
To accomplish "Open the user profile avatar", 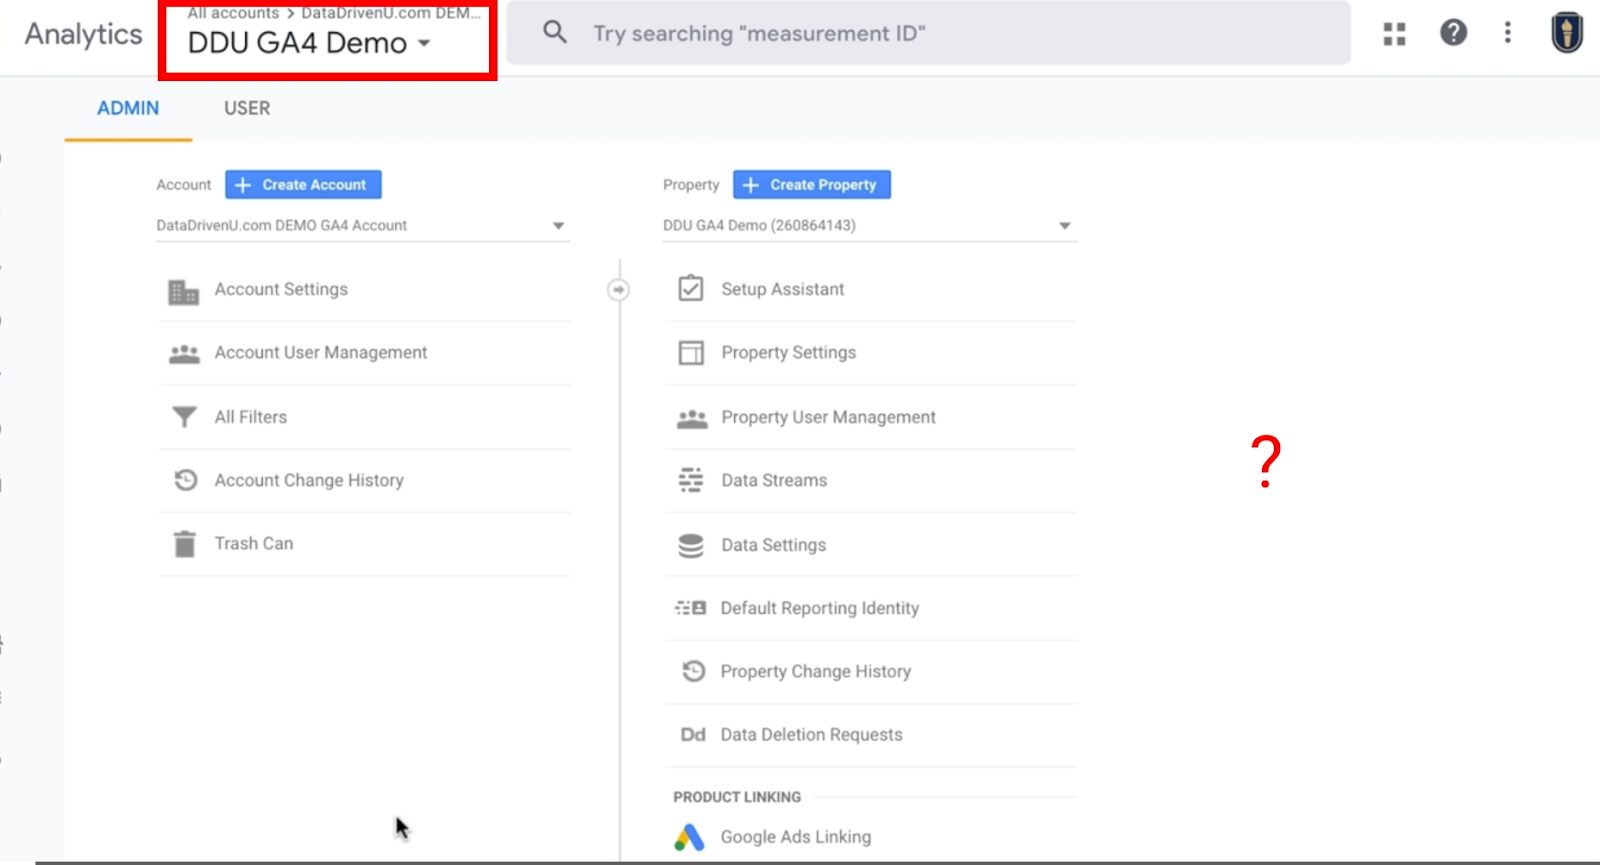I will [1567, 32].
